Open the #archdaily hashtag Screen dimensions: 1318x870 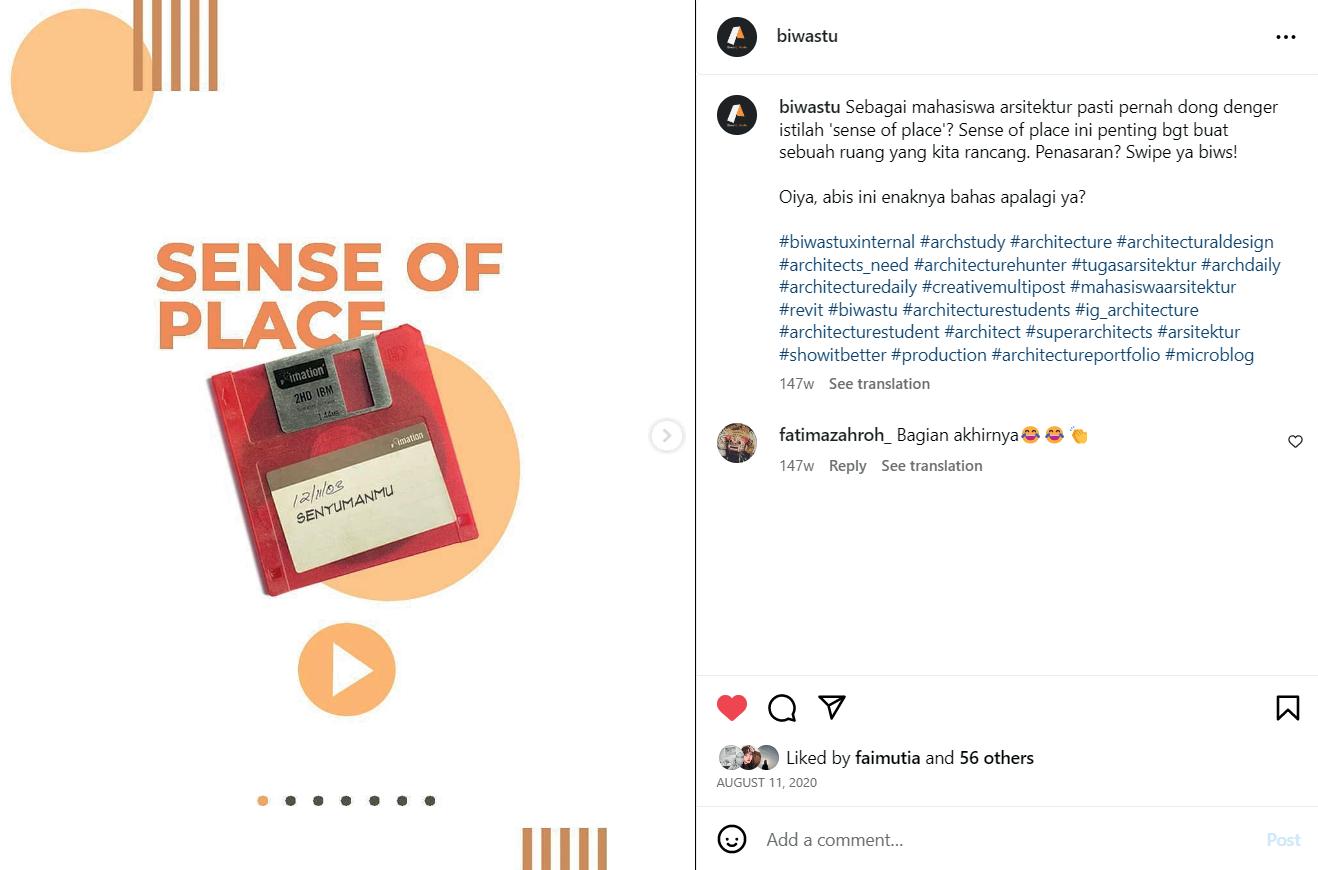click(x=1240, y=265)
